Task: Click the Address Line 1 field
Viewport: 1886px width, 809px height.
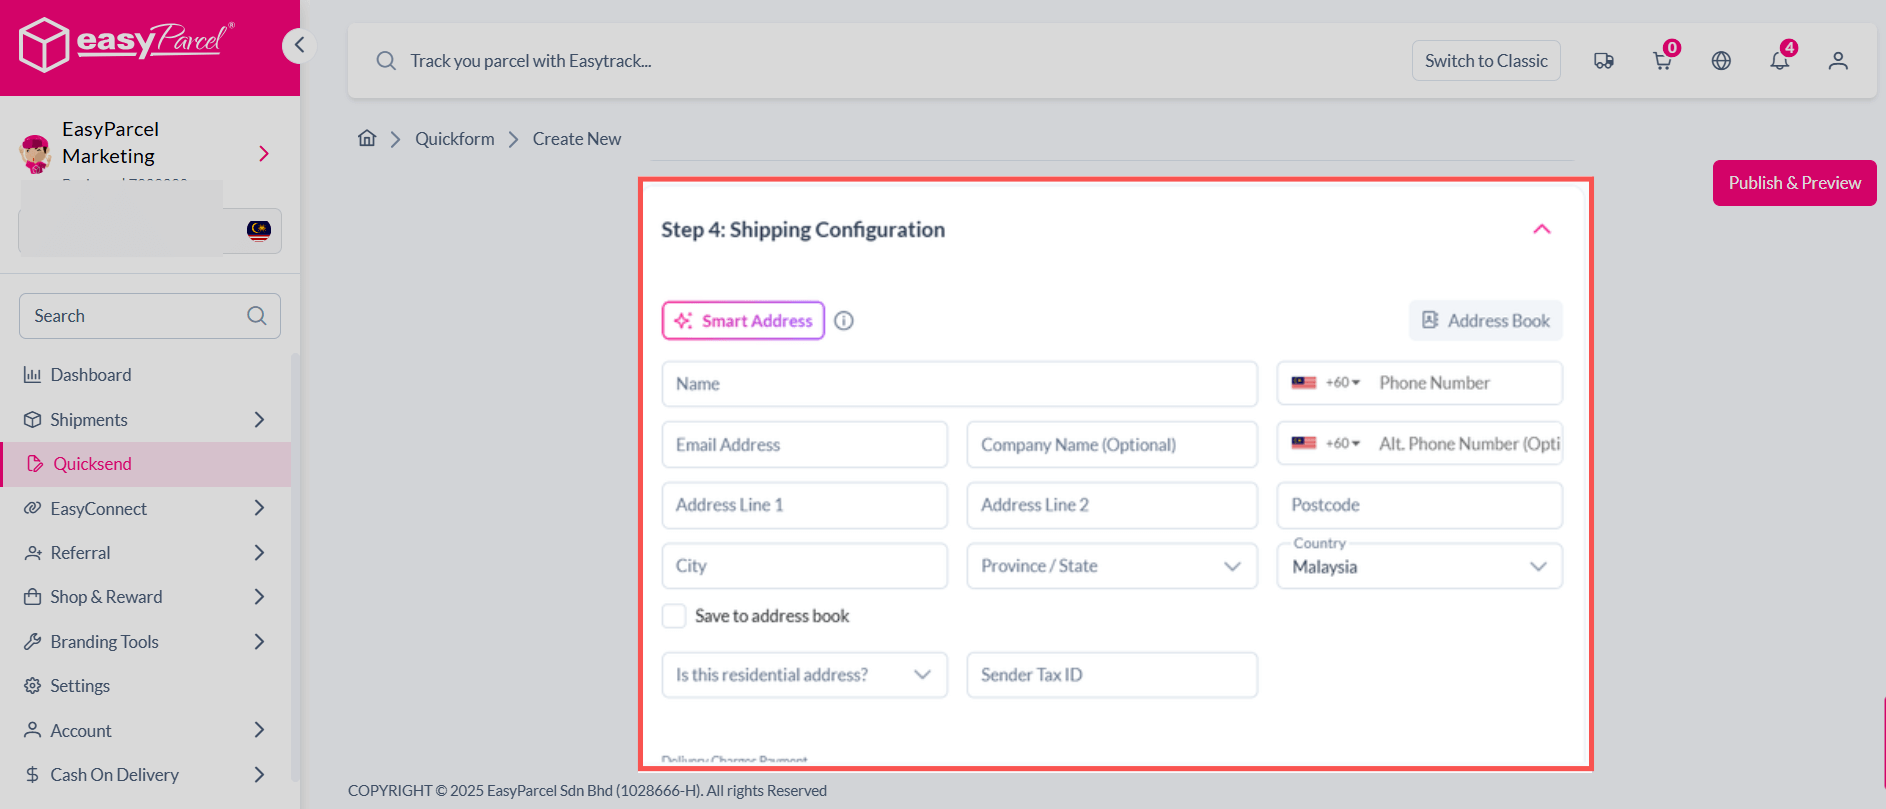Action: [x=804, y=505]
